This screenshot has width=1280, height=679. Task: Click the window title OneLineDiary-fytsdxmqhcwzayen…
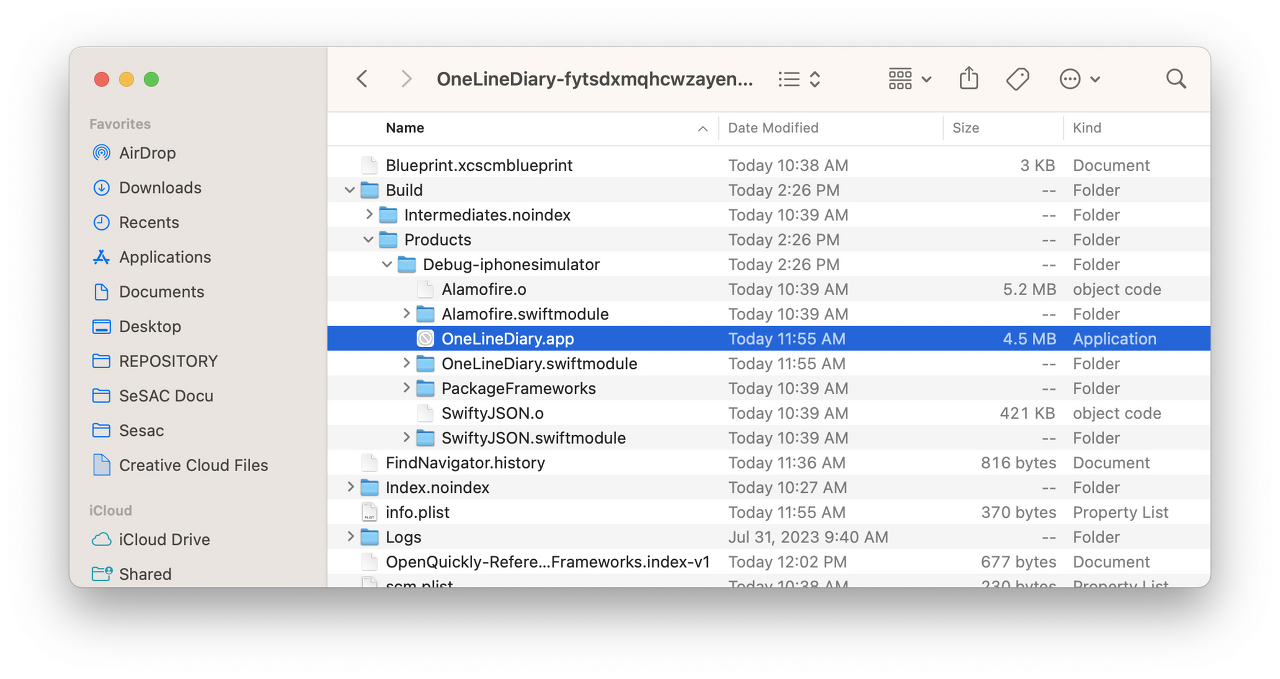click(x=595, y=79)
